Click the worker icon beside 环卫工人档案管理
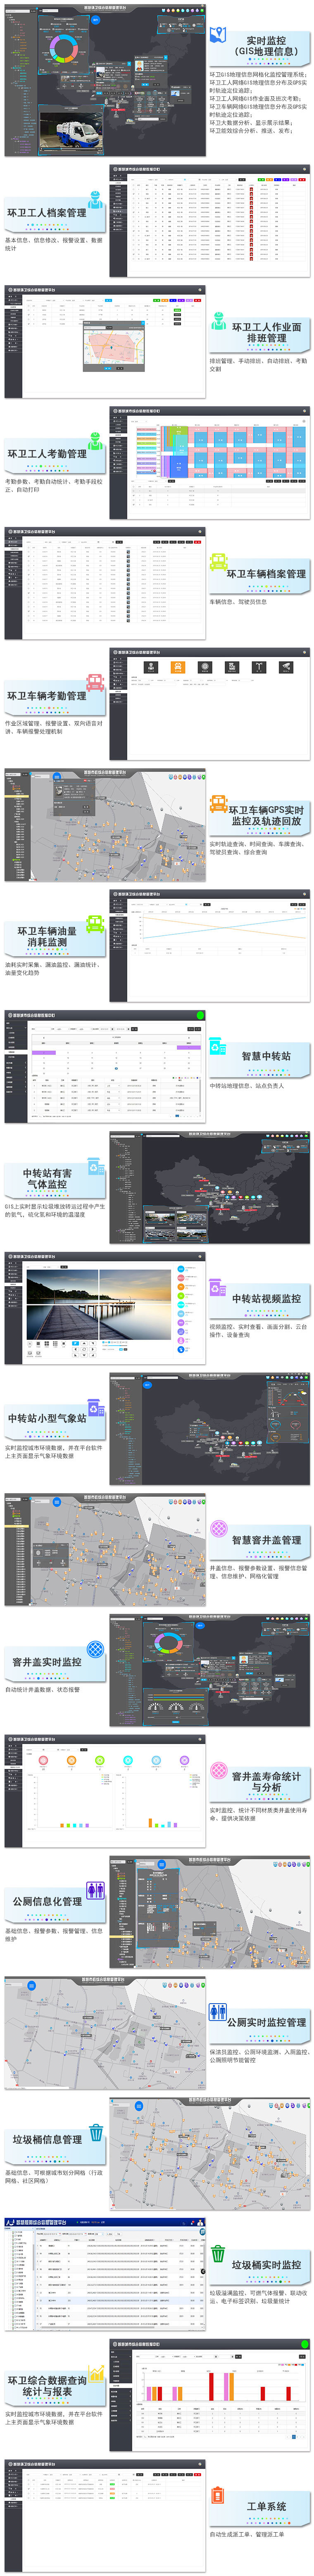 coord(96,199)
